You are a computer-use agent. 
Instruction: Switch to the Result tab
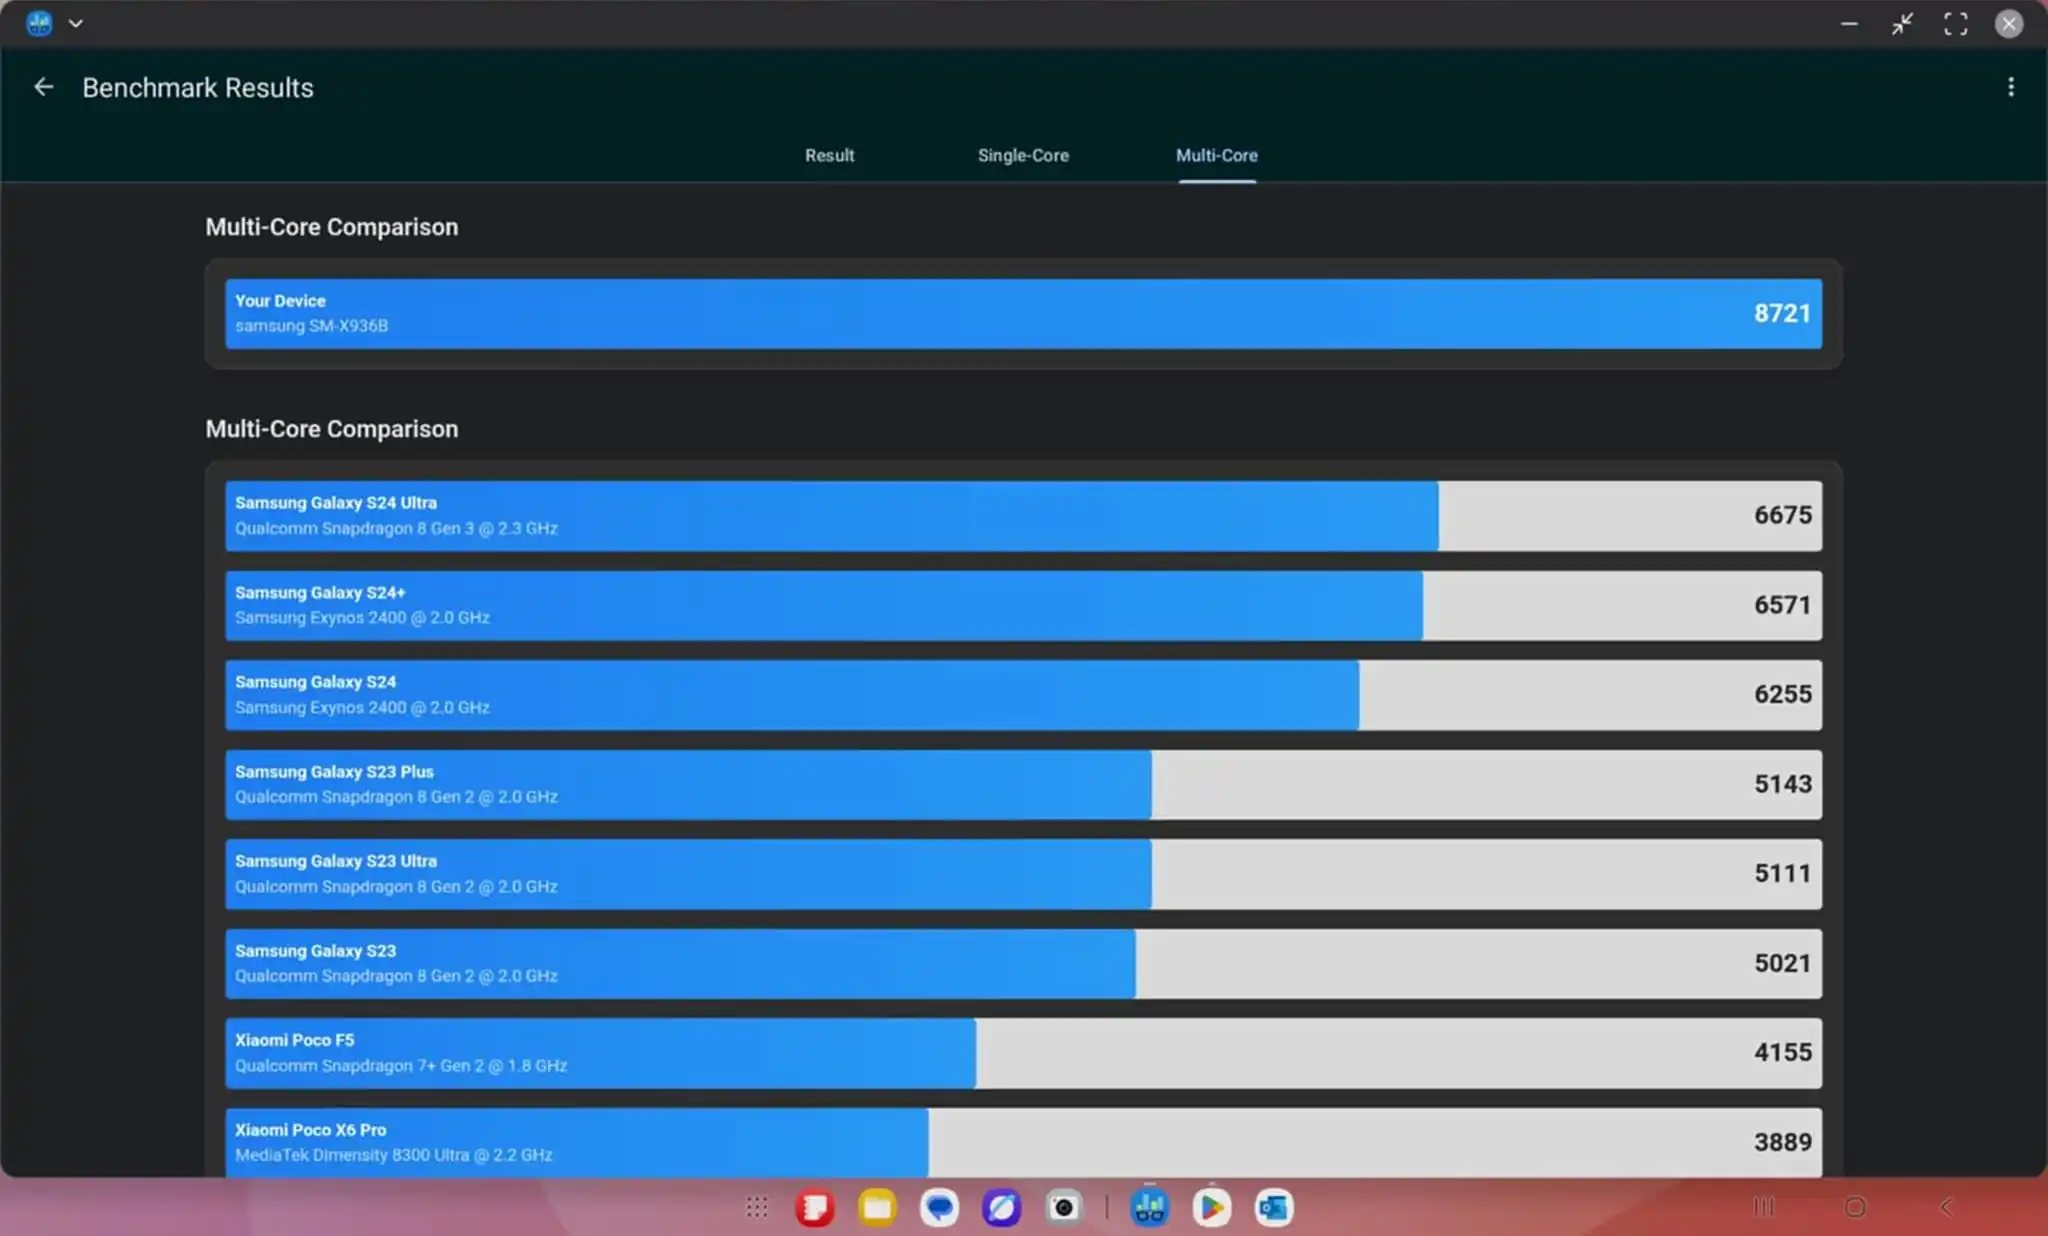point(829,155)
